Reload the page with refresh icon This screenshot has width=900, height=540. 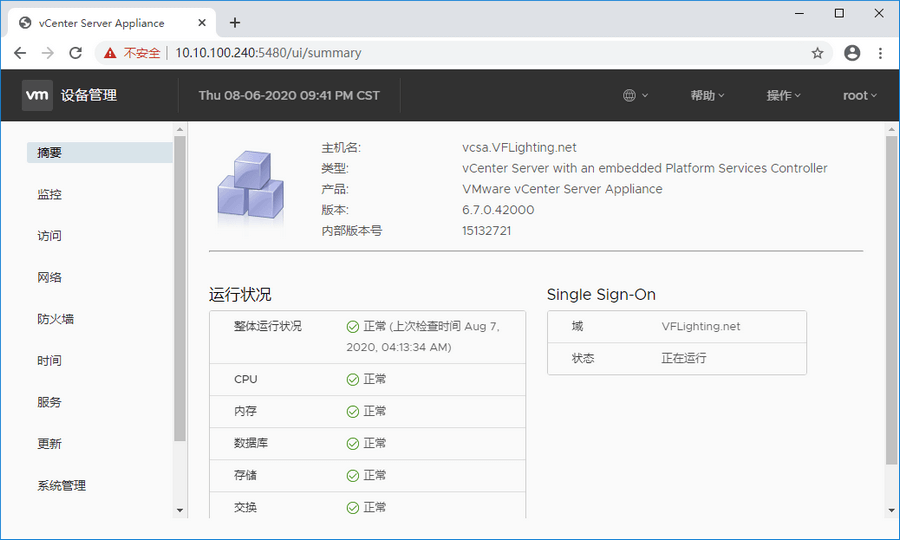coord(75,53)
